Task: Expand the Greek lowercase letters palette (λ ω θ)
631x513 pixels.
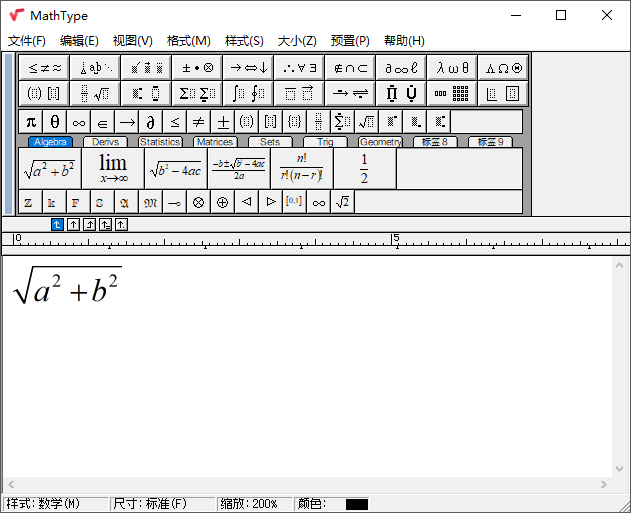Action: 452,68
